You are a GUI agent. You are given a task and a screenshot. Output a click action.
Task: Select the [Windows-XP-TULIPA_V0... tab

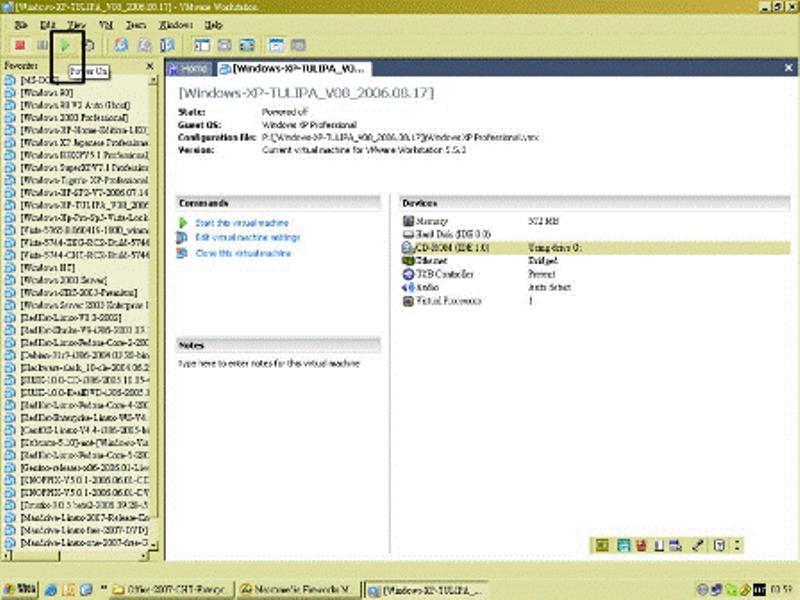[x=294, y=69]
